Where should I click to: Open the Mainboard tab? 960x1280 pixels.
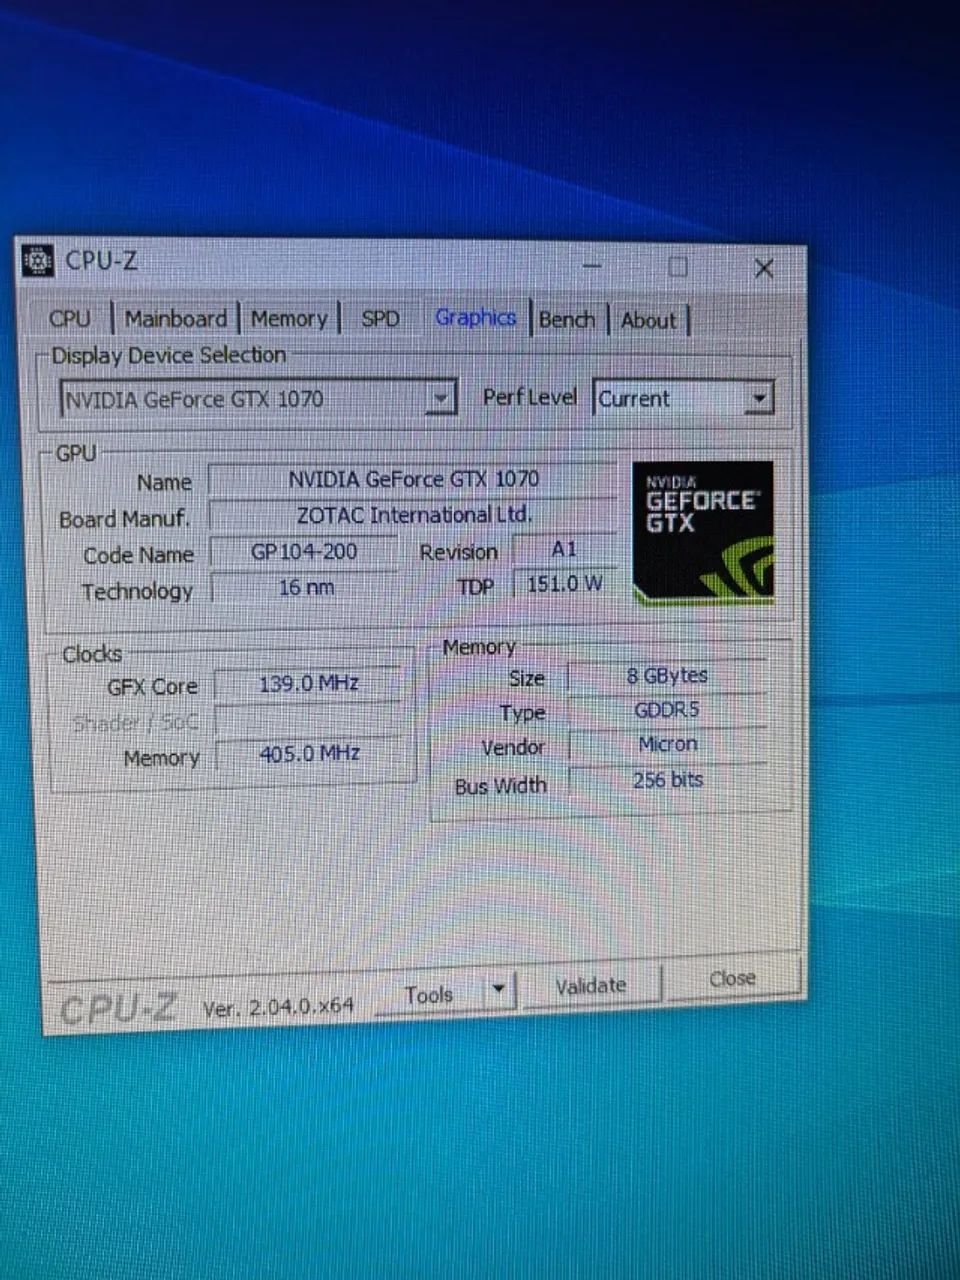click(x=176, y=319)
